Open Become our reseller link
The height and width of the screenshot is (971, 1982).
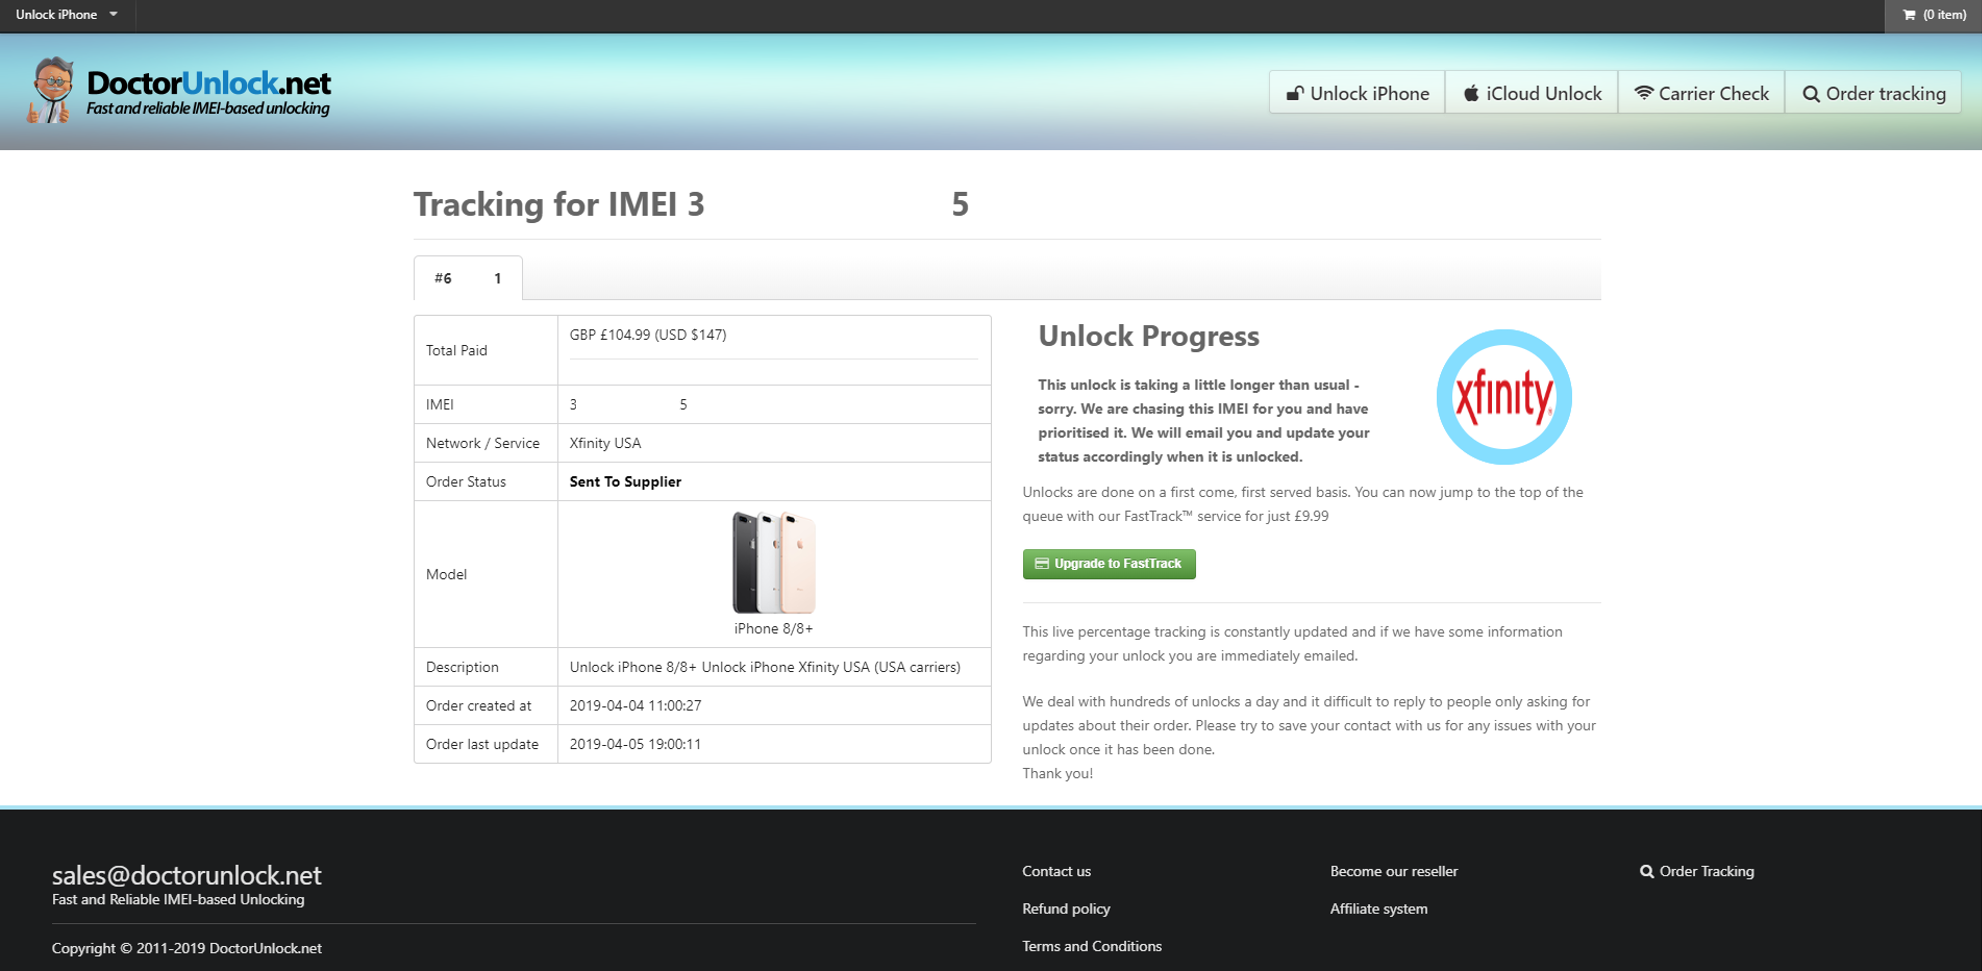coord(1394,871)
